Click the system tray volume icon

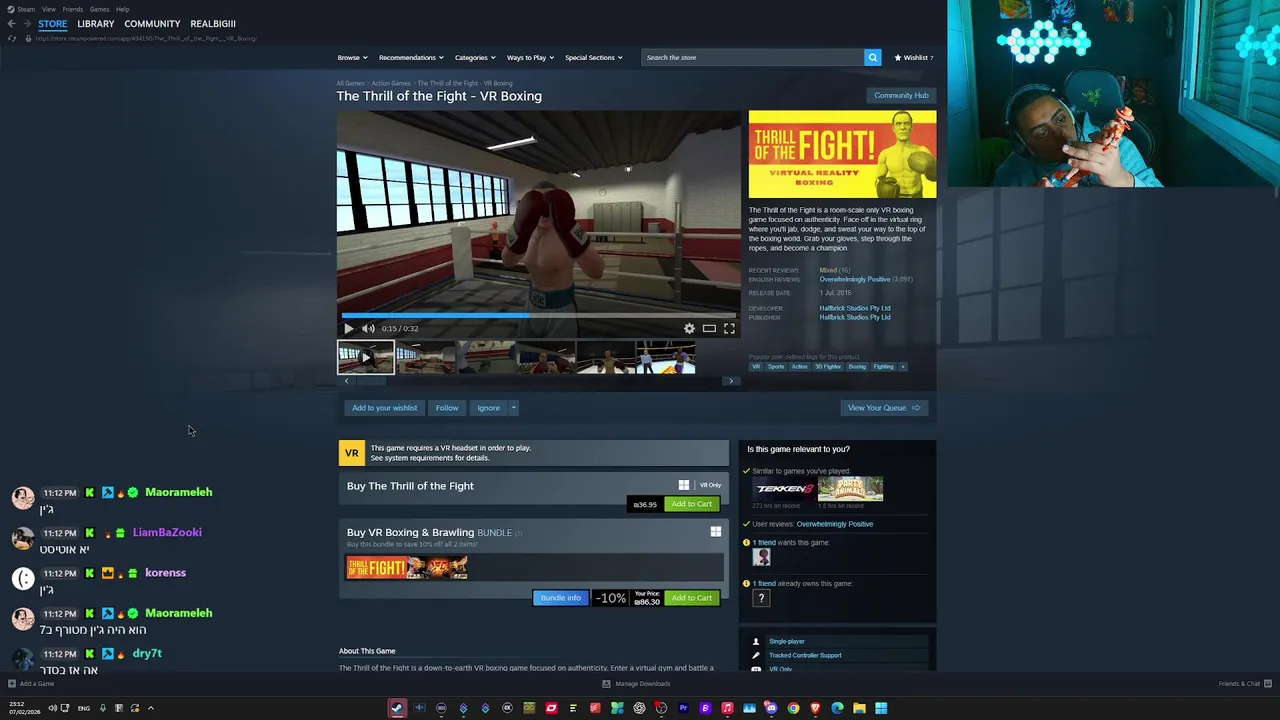(53, 708)
